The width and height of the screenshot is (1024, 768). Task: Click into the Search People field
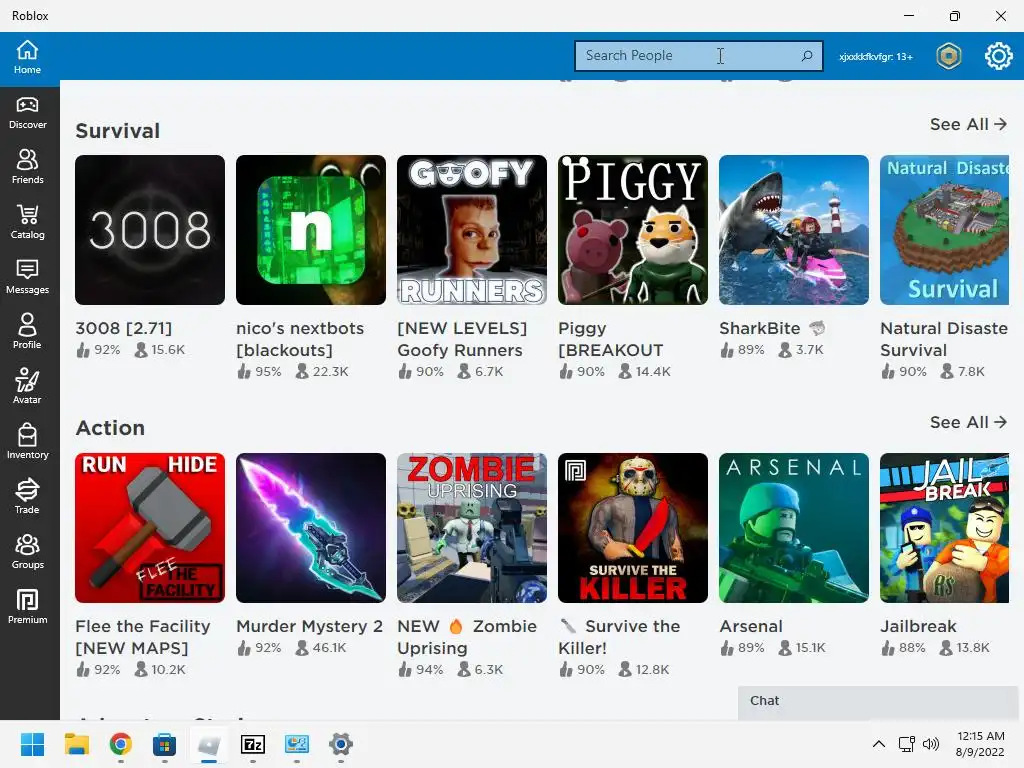tap(698, 56)
